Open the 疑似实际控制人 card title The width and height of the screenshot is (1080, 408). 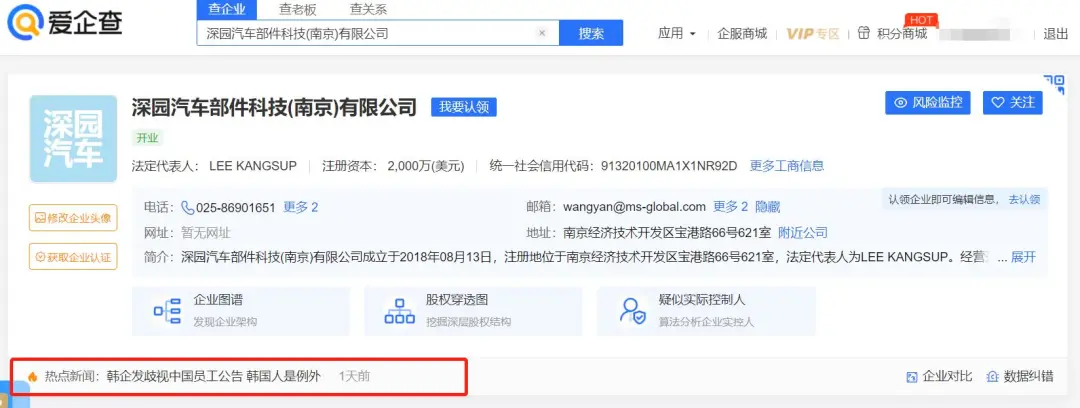pos(702,300)
